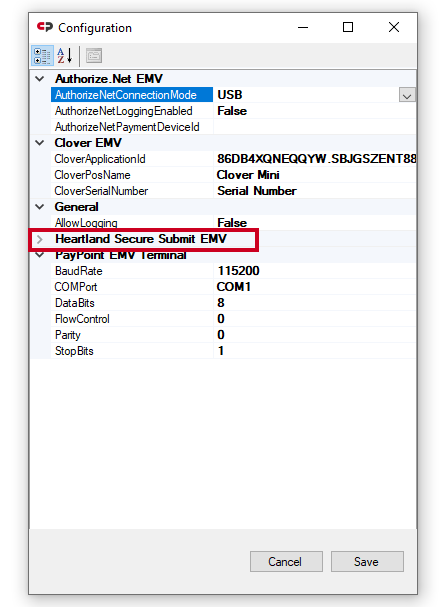439x607 pixels.
Task: Collapse the PayPoint EMV Terminal category
Action: tap(39, 255)
